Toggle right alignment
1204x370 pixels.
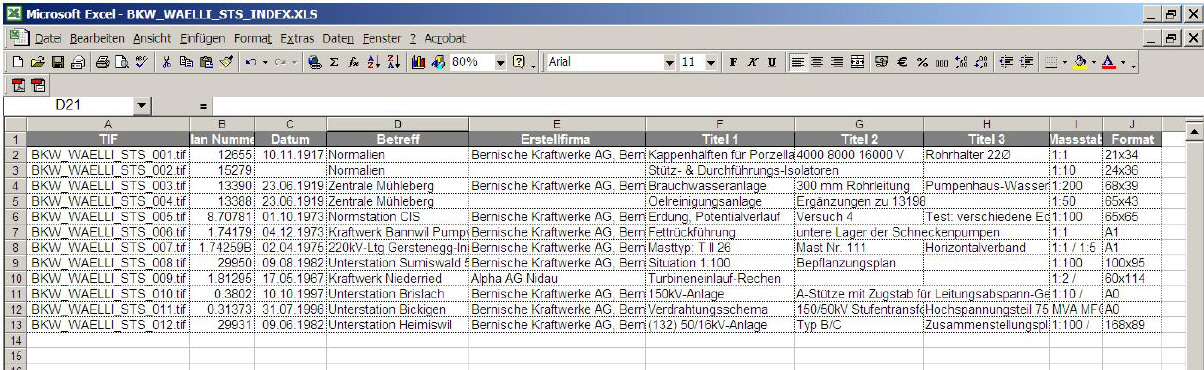coord(837,62)
